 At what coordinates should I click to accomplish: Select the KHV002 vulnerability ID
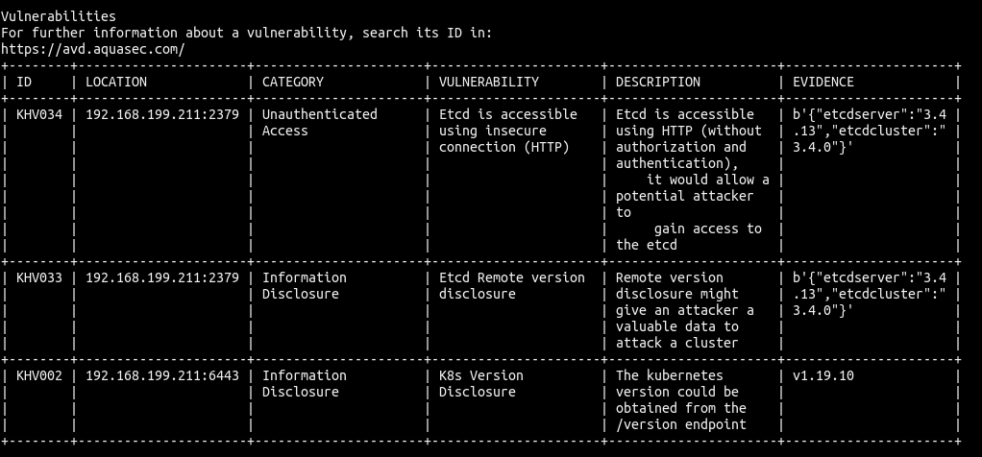(39, 376)
